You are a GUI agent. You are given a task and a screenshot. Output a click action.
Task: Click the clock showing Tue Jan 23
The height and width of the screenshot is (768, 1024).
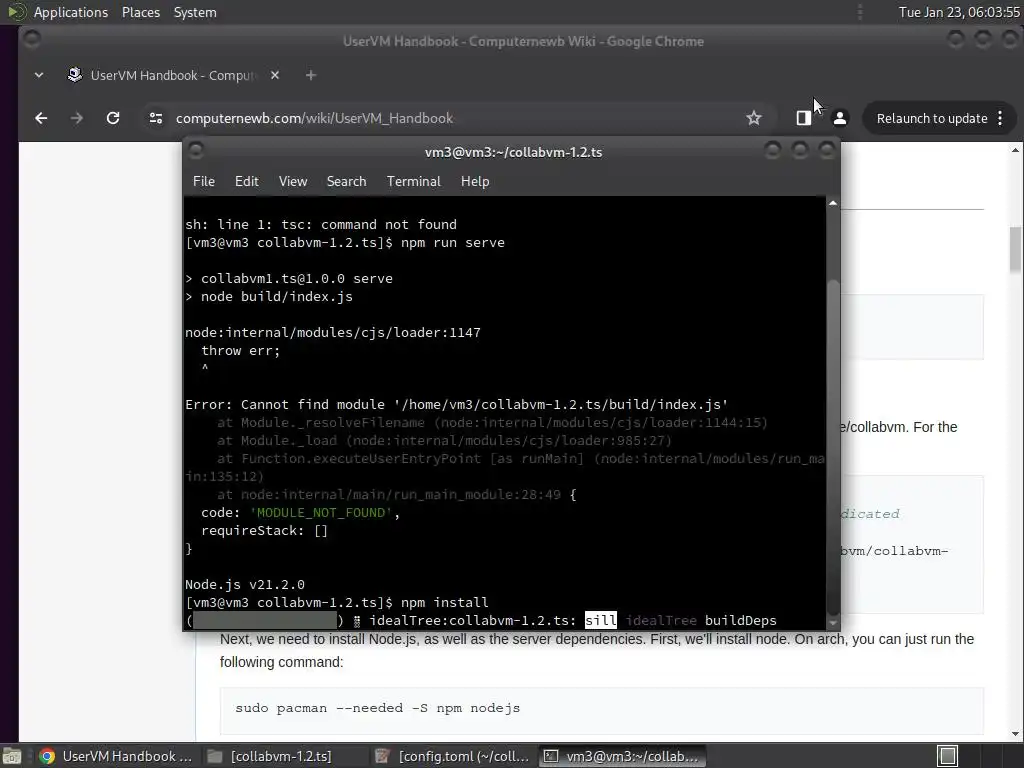tap(959, 12)
